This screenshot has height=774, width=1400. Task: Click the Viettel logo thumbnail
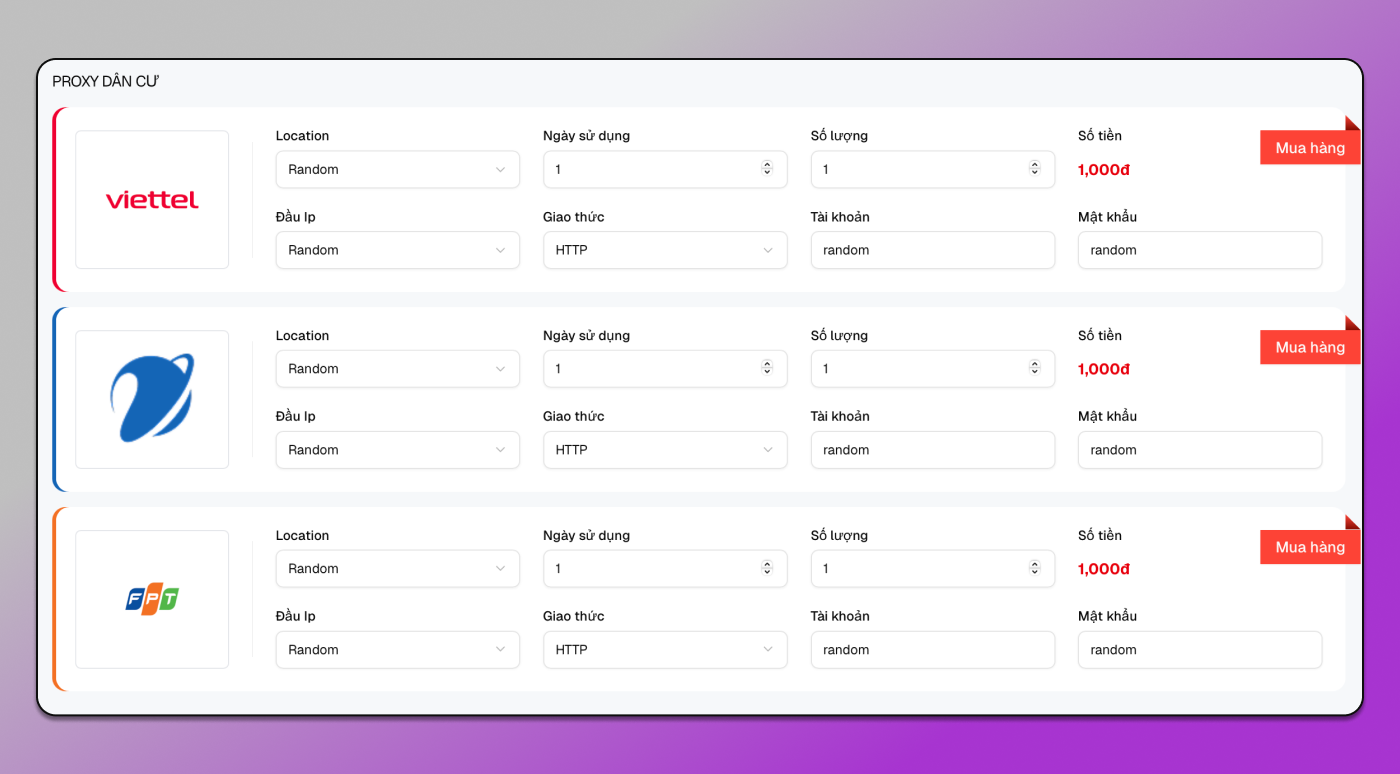pos(152,200)
